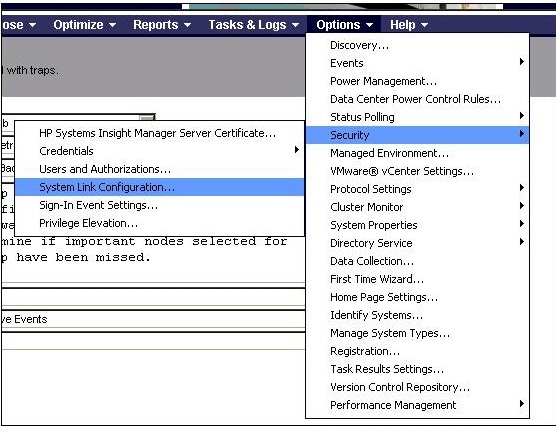Select Data Collection... from Options
Image resolution: width=556 pixels, height=426 pixels.
[417, 261]
